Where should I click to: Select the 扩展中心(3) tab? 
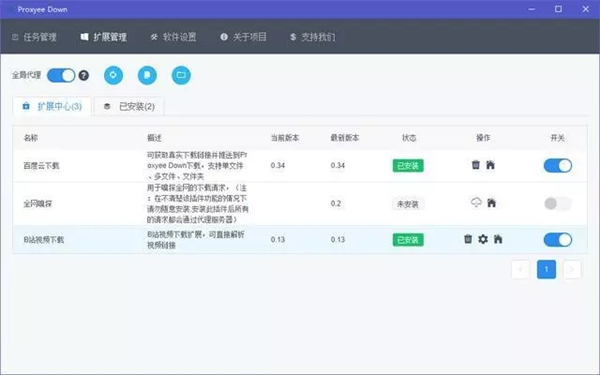[x=52, y=106]
